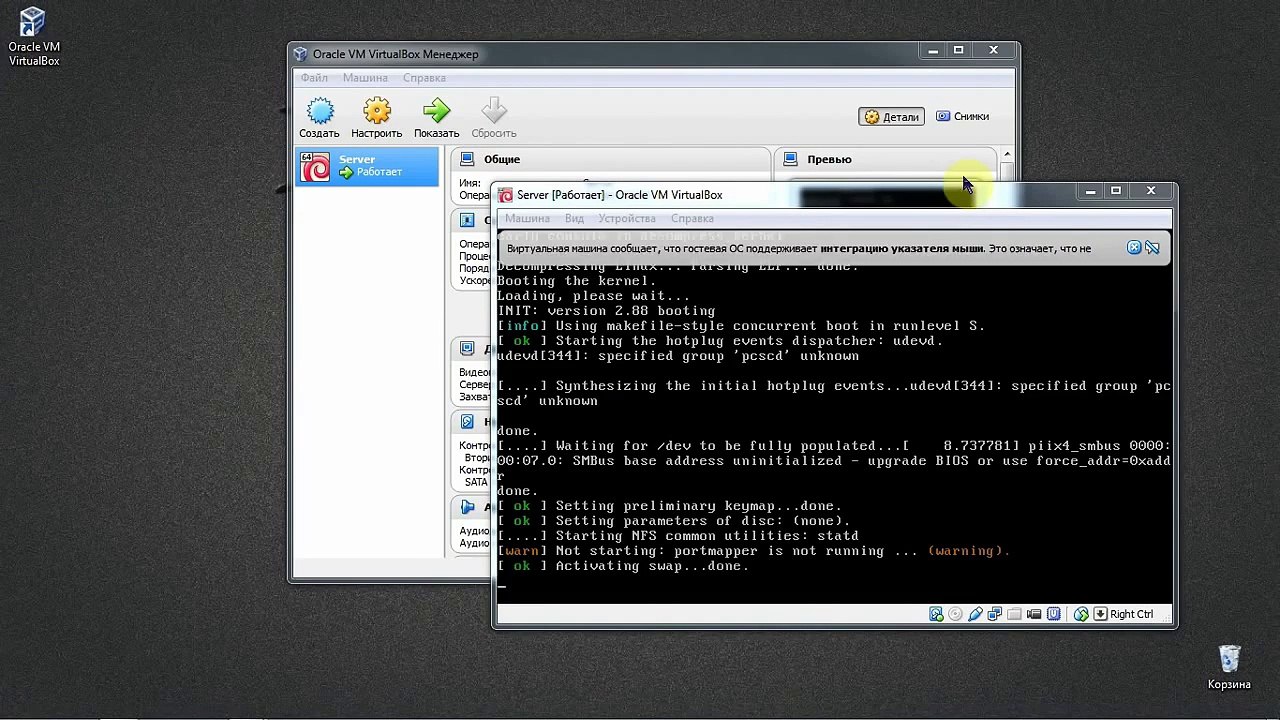Maximize the Server VM window
1280x720 pixels.
(x=1116, y=191)
